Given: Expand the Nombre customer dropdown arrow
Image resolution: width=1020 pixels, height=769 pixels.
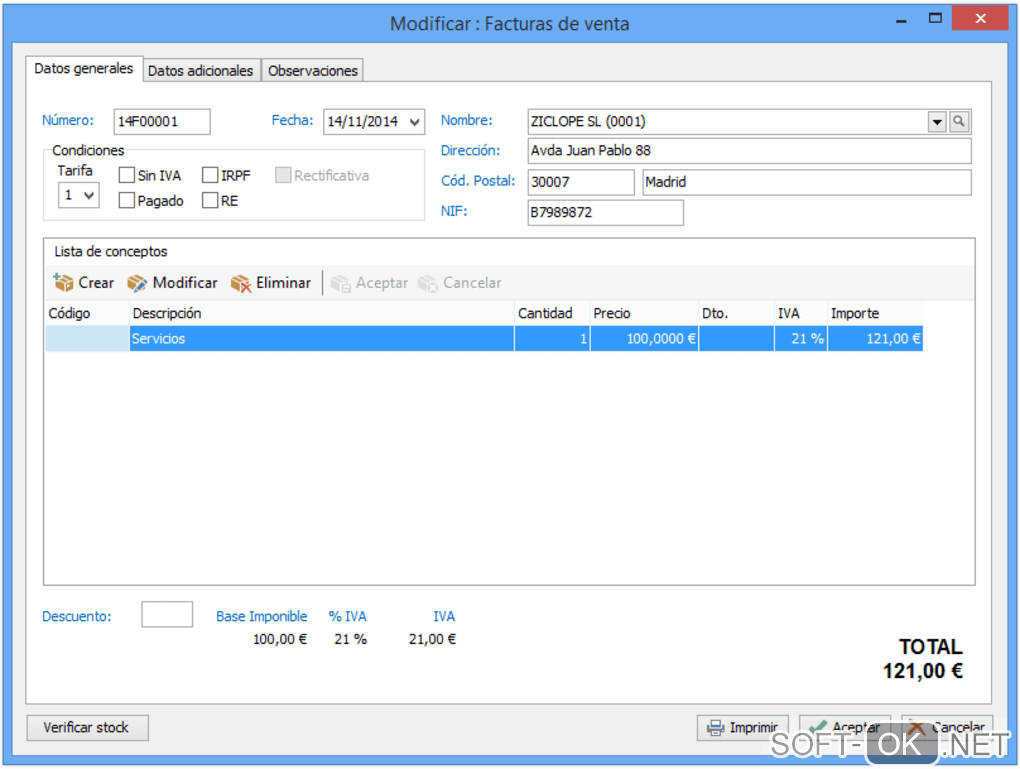Looking at the screenshot, I should click(937, 122).
